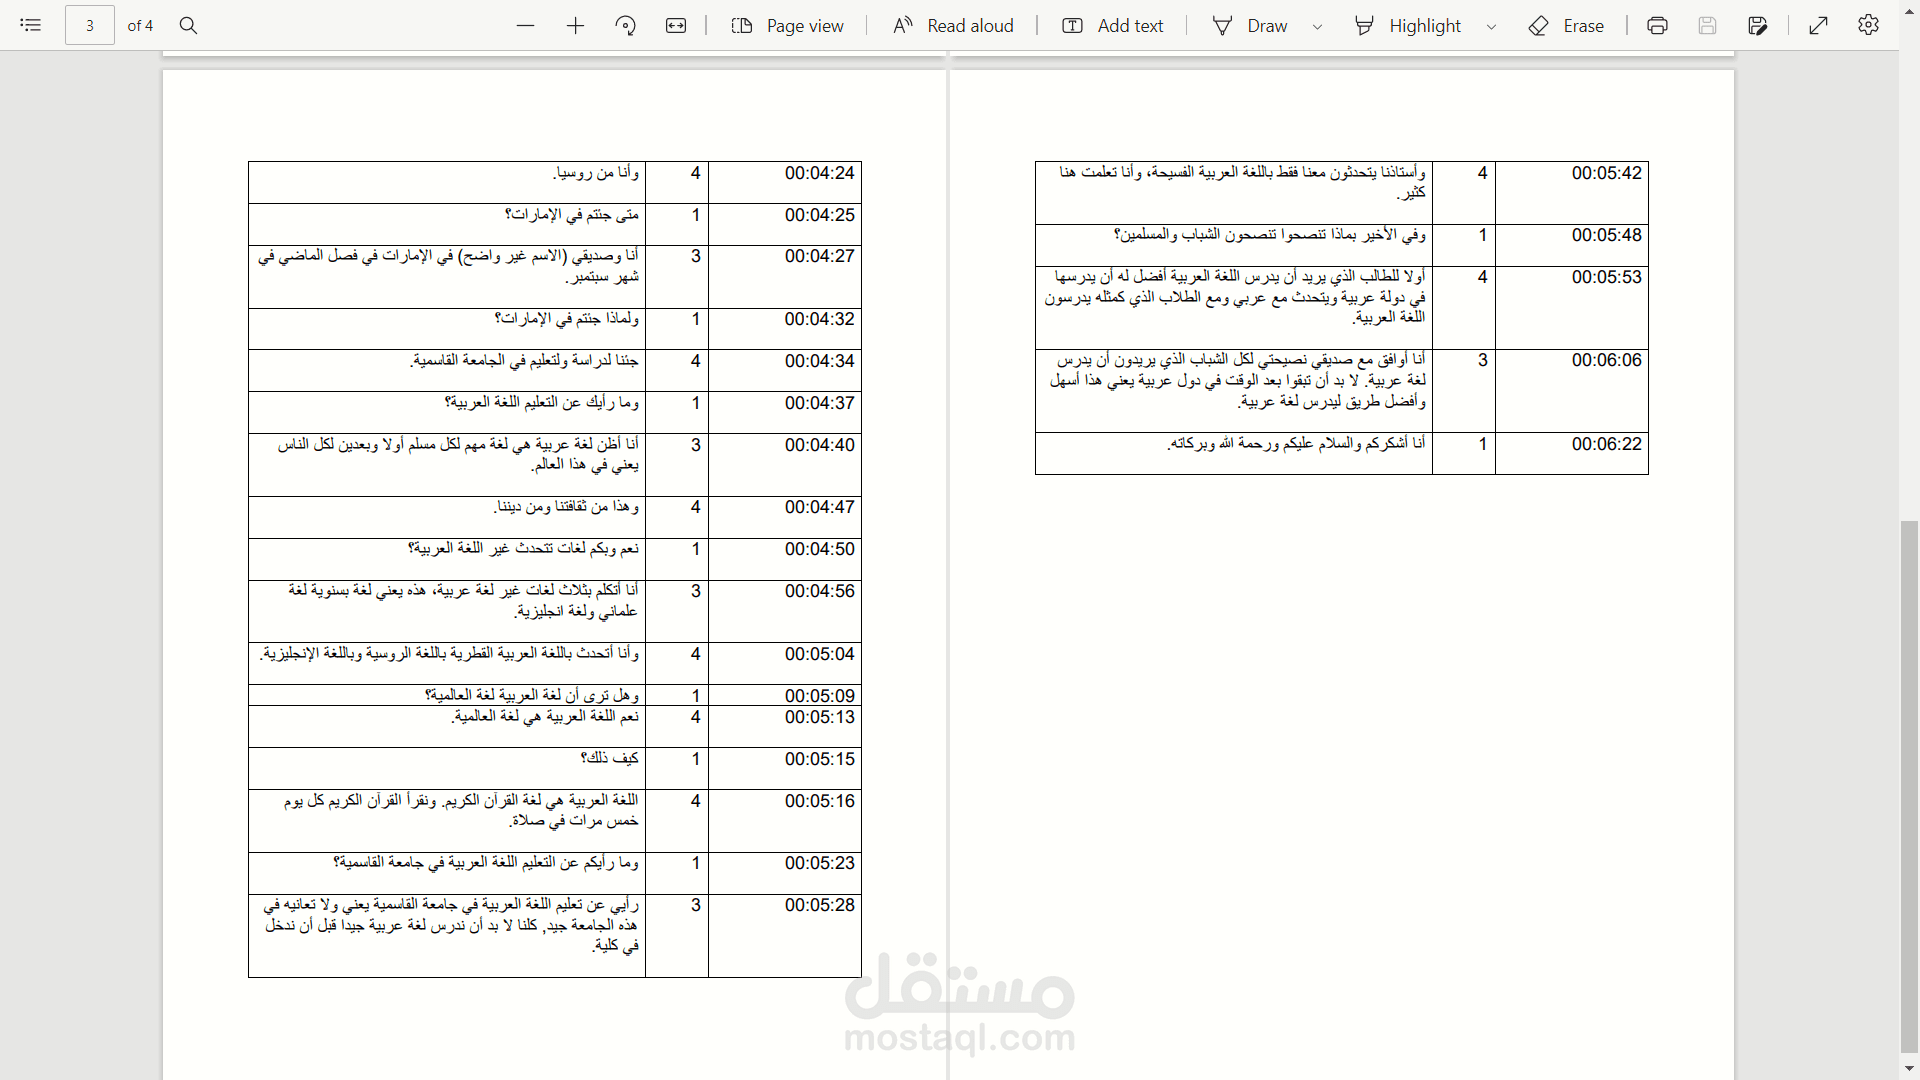
Task: Click the search magnifier icon
Action: click(188, 25)
